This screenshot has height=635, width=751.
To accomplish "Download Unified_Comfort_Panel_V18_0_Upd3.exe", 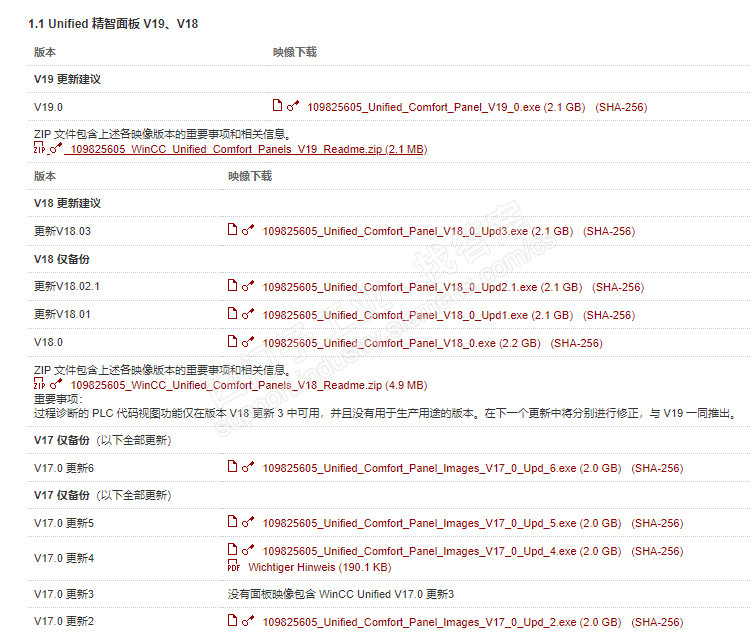I will coord(418,231).
